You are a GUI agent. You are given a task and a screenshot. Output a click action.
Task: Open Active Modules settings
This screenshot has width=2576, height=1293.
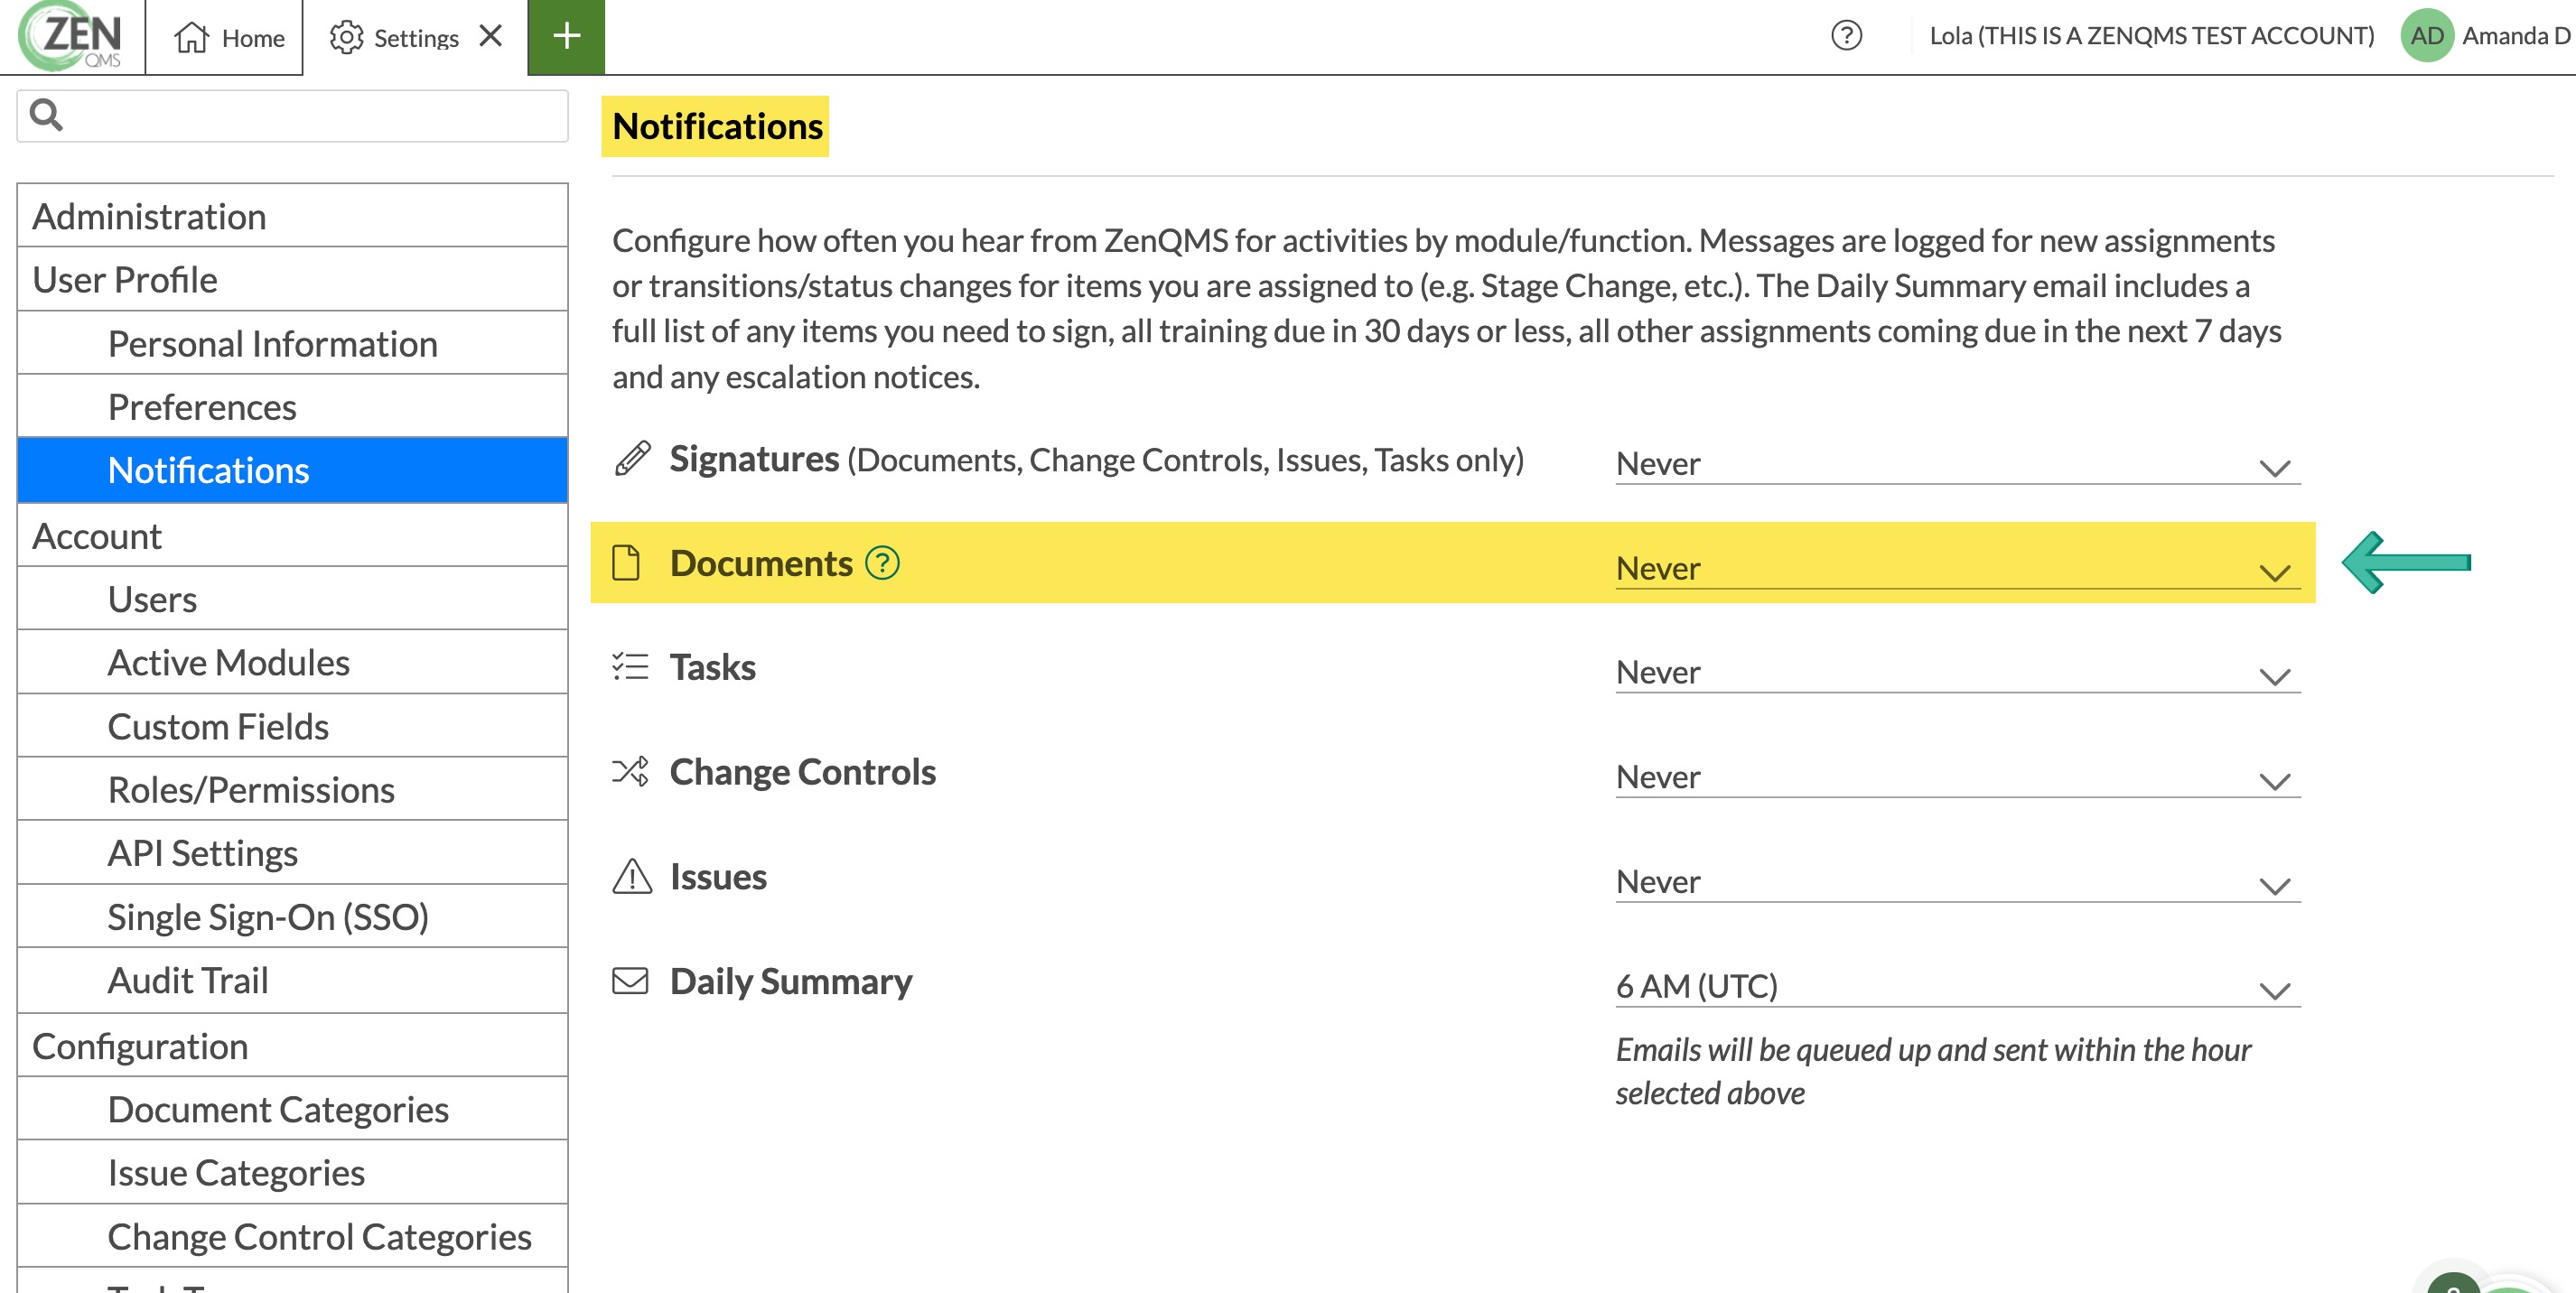(x=292, y=662)
